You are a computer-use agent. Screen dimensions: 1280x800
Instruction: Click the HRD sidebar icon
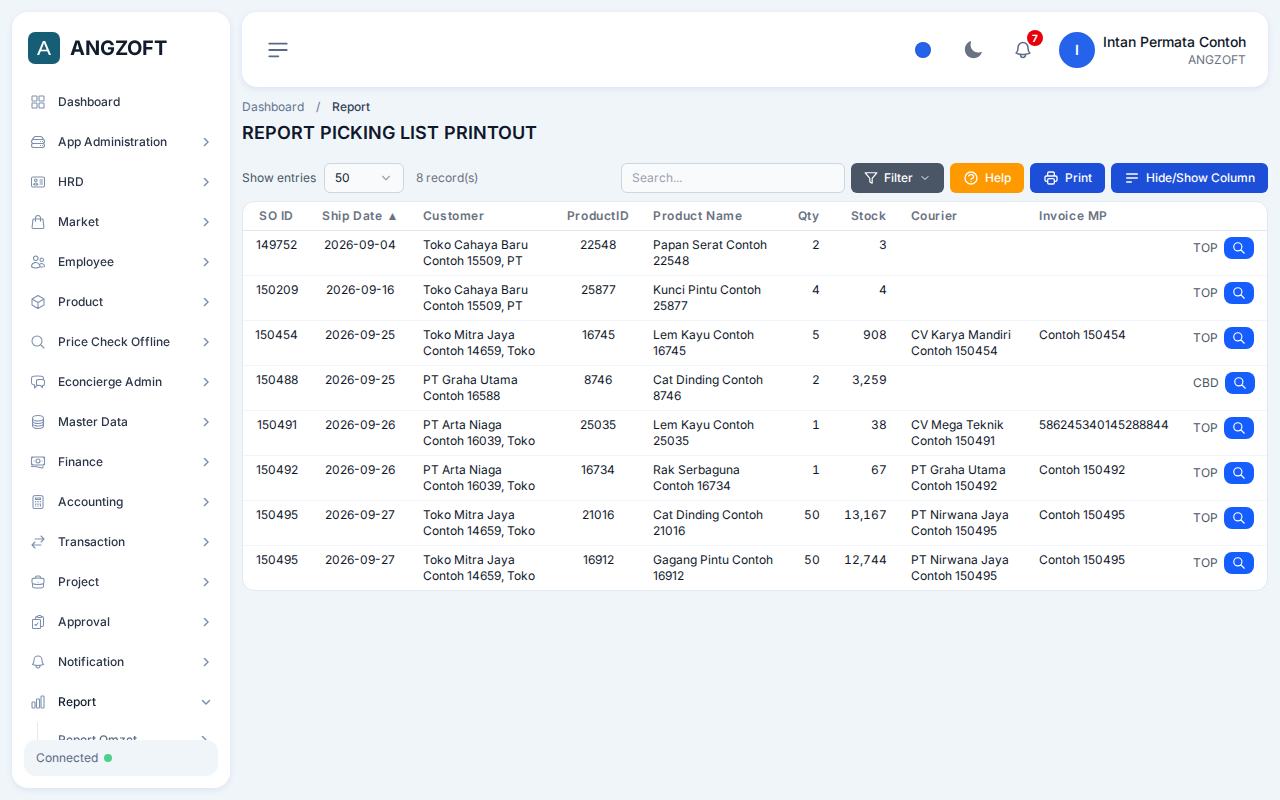tap(38, 182)
